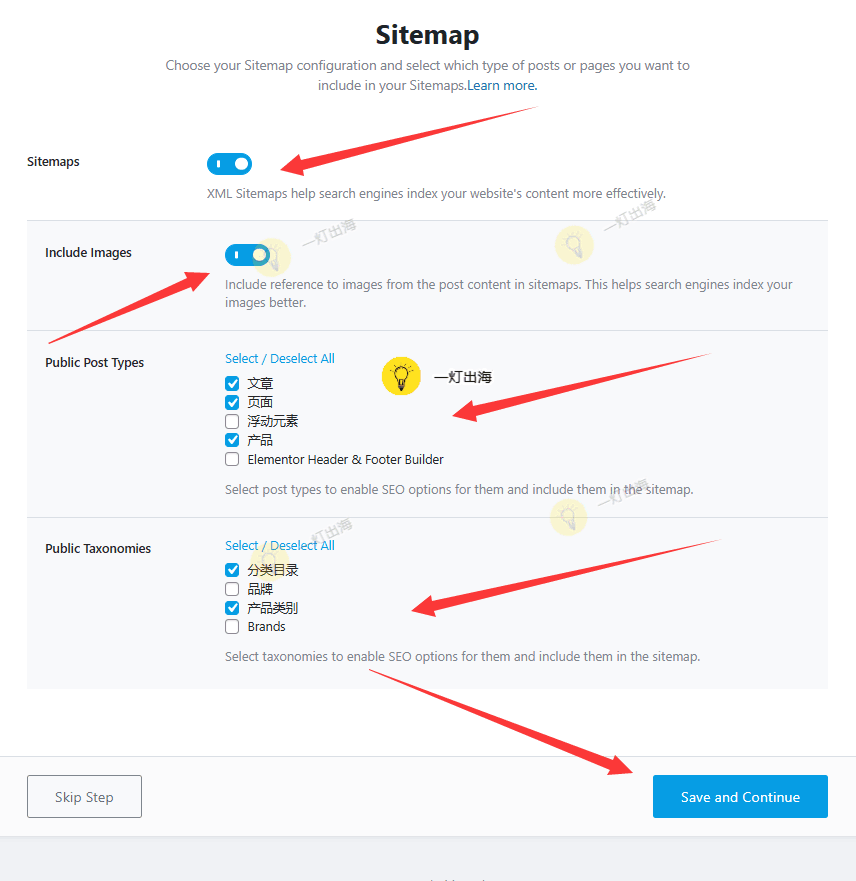This screenshot has height=881, width=856.
Task: Tick the 品牌 taxonomy checkbox
Action: [232, 589]
